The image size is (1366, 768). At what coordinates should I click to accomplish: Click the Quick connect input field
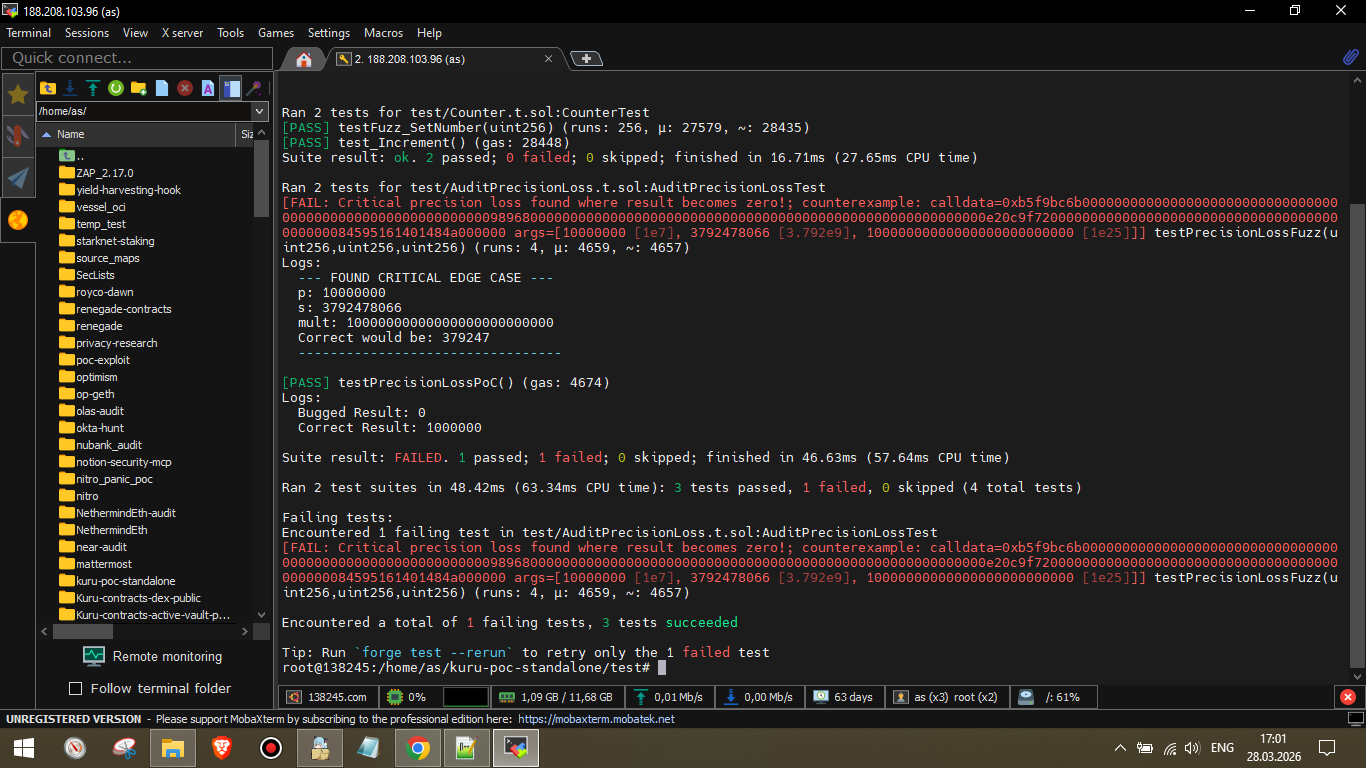(138, 58)
